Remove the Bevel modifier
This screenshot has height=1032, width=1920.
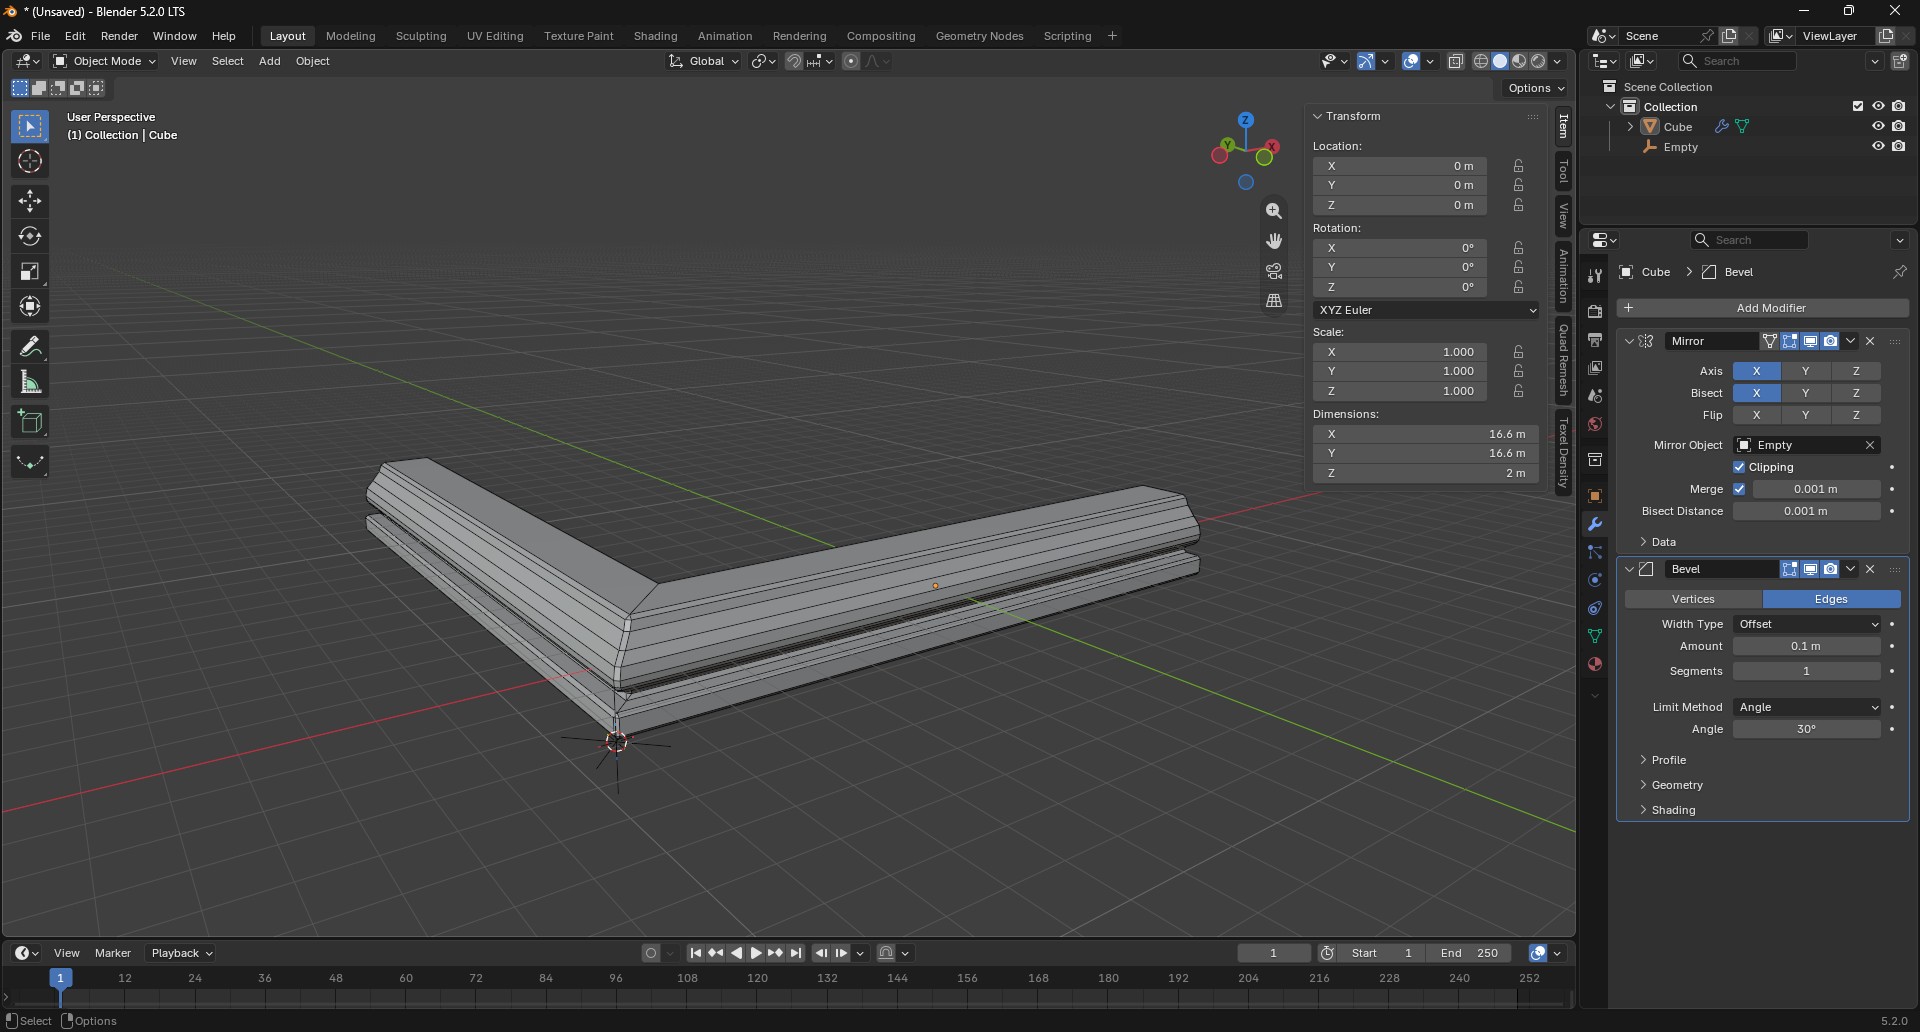[1871, 569]
